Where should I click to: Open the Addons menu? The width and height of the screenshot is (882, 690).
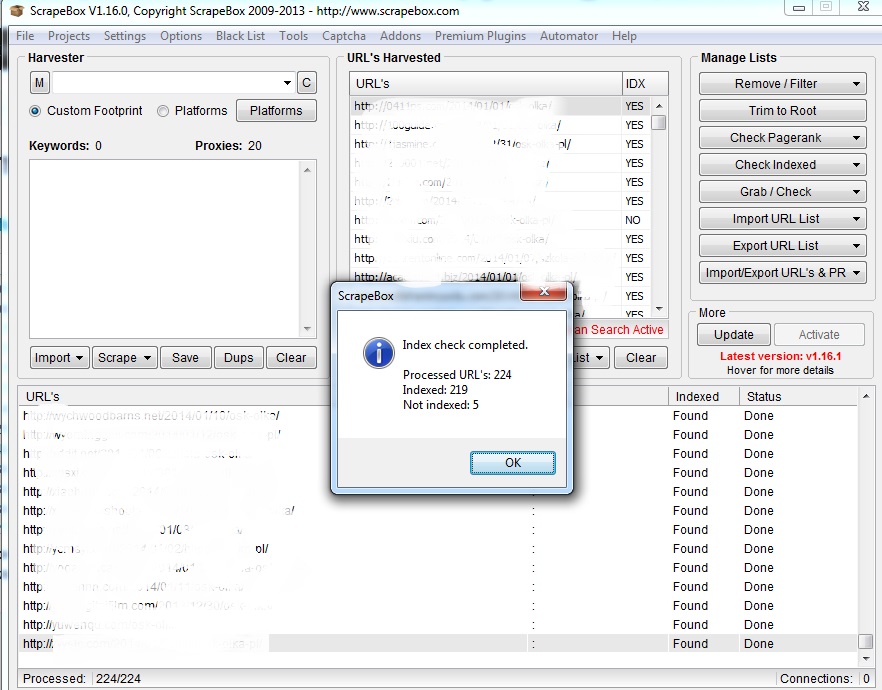(x=400, y=36)
